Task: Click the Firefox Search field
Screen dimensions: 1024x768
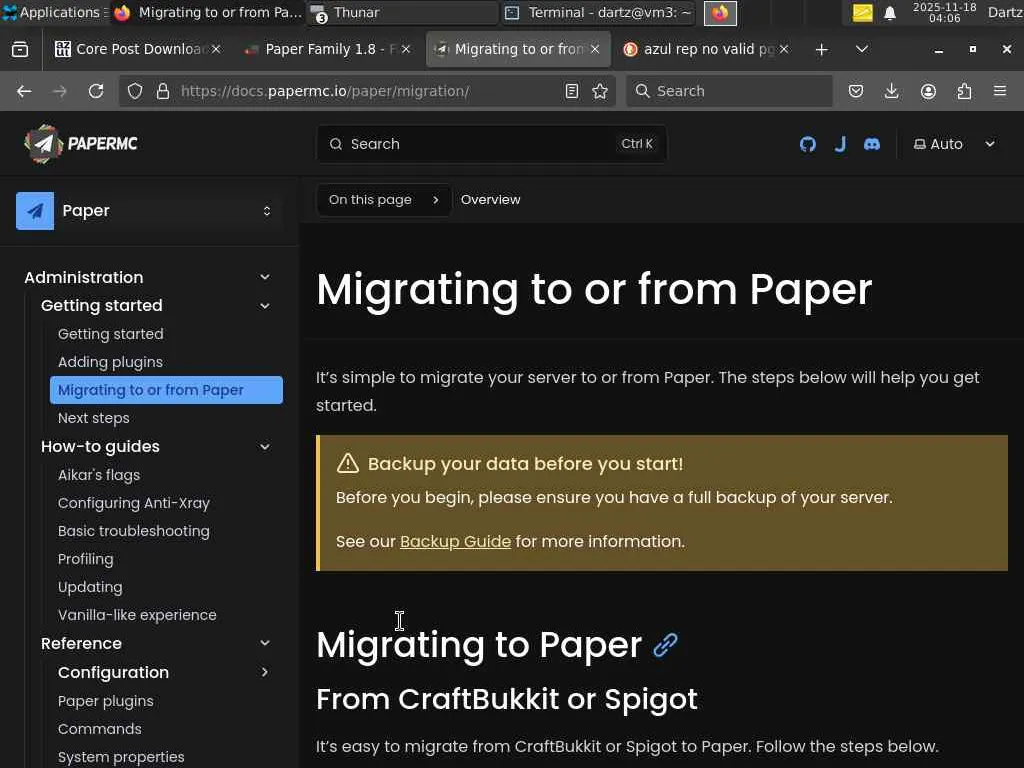Action: point(729,91)
